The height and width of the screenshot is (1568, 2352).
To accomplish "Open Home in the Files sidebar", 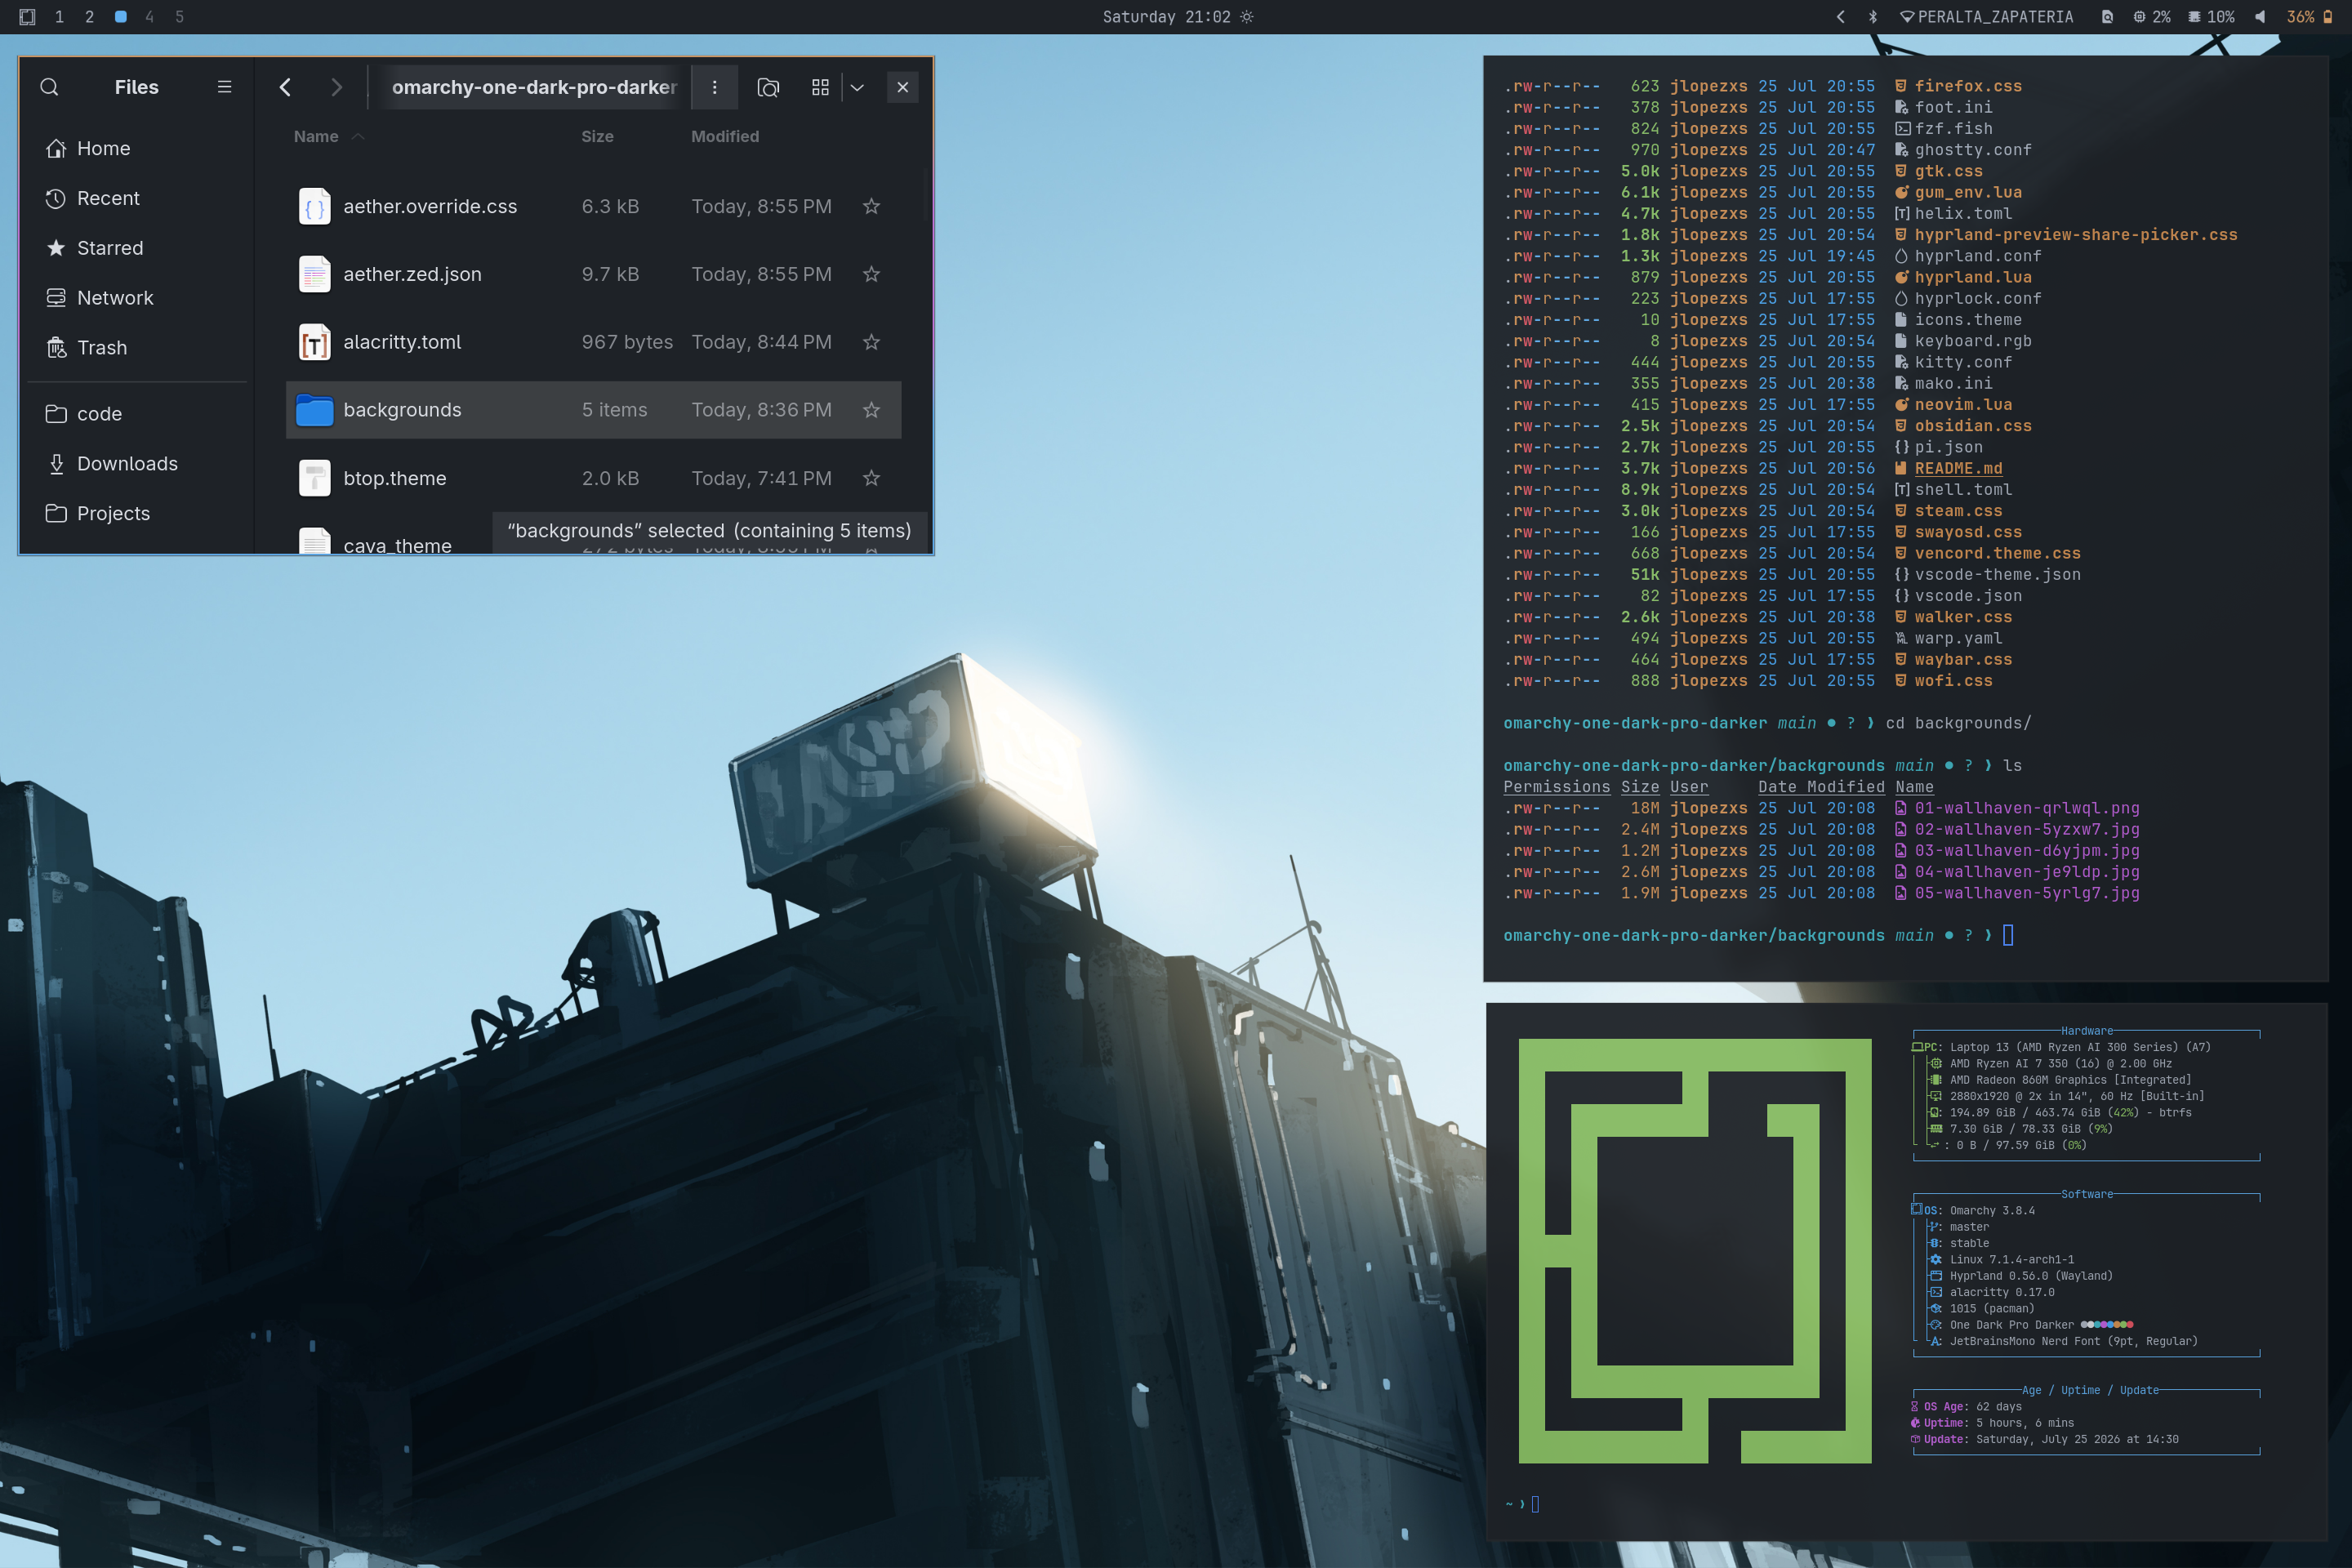I will click(137, 148).
